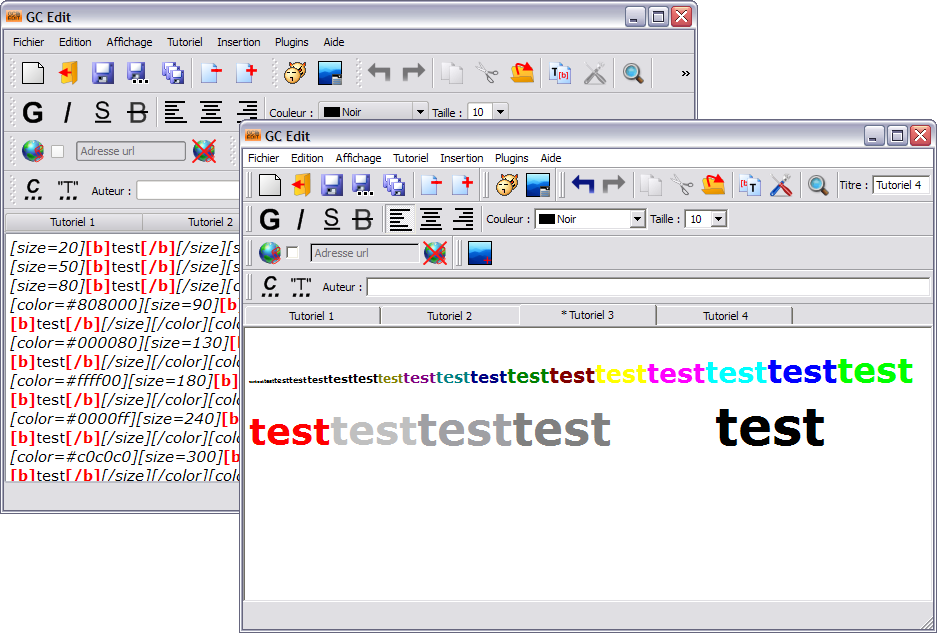Image resolution: width=937 pixels, height=633 pixels.
Task: Click Copy icon in front window
Action: tap(651, 185)
